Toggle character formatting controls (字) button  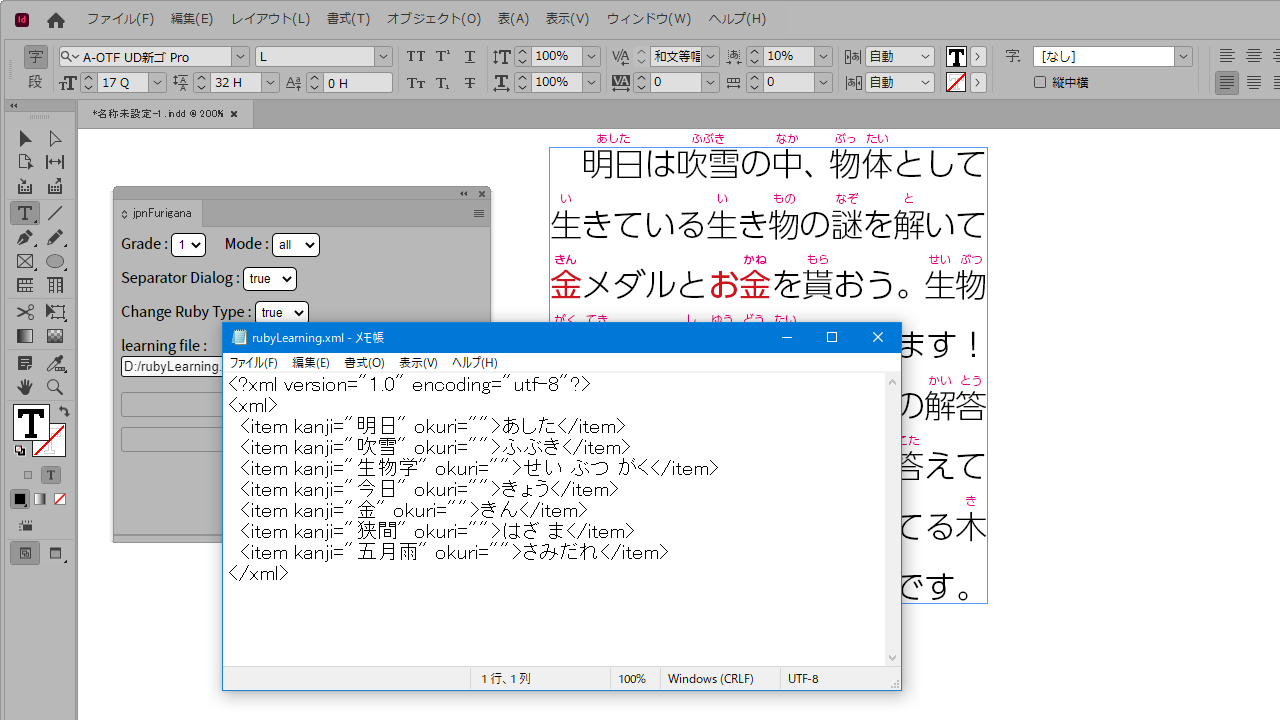point(35,57)
